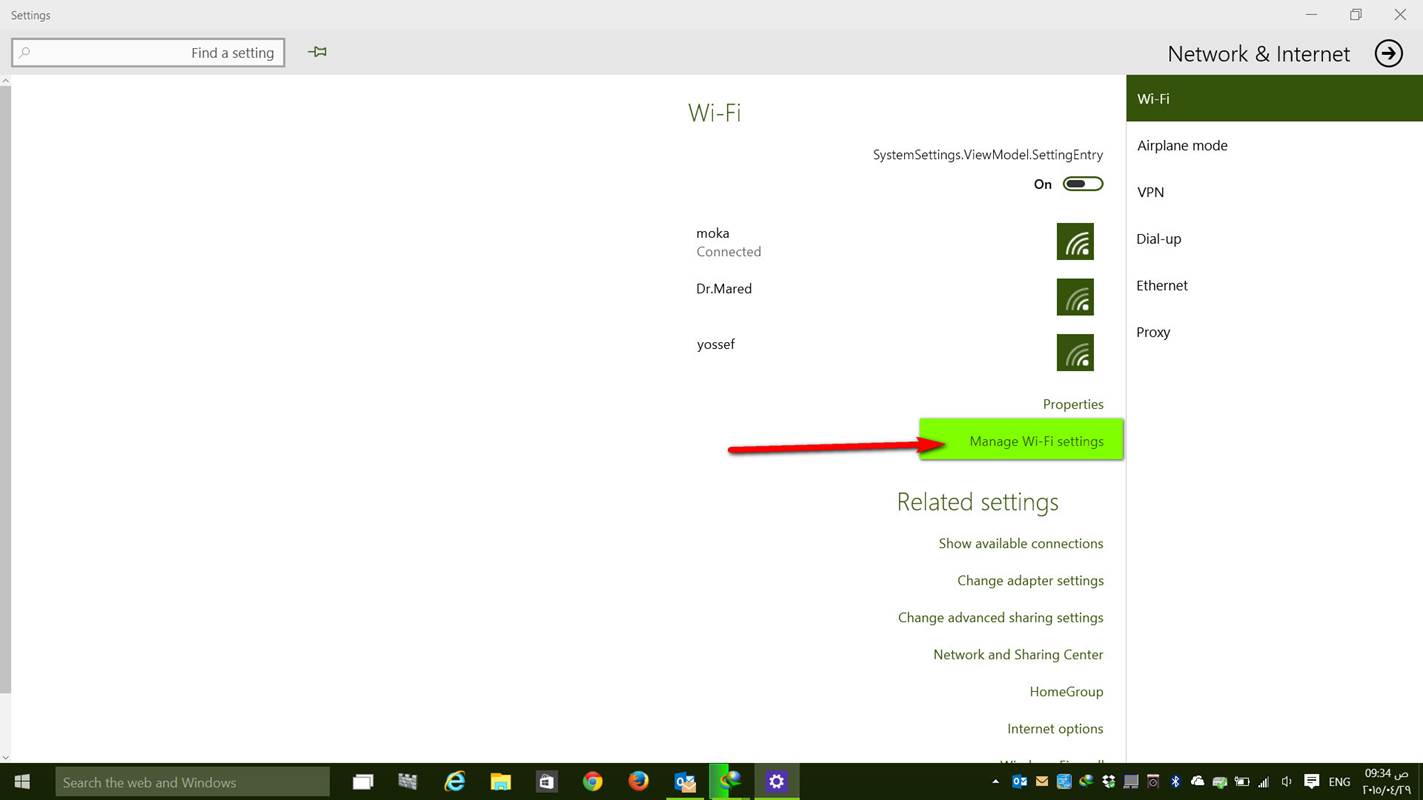Open the VPN settings section
Image resolution: width=1423 pixels, height=800 pixels.
point(1274,192)
